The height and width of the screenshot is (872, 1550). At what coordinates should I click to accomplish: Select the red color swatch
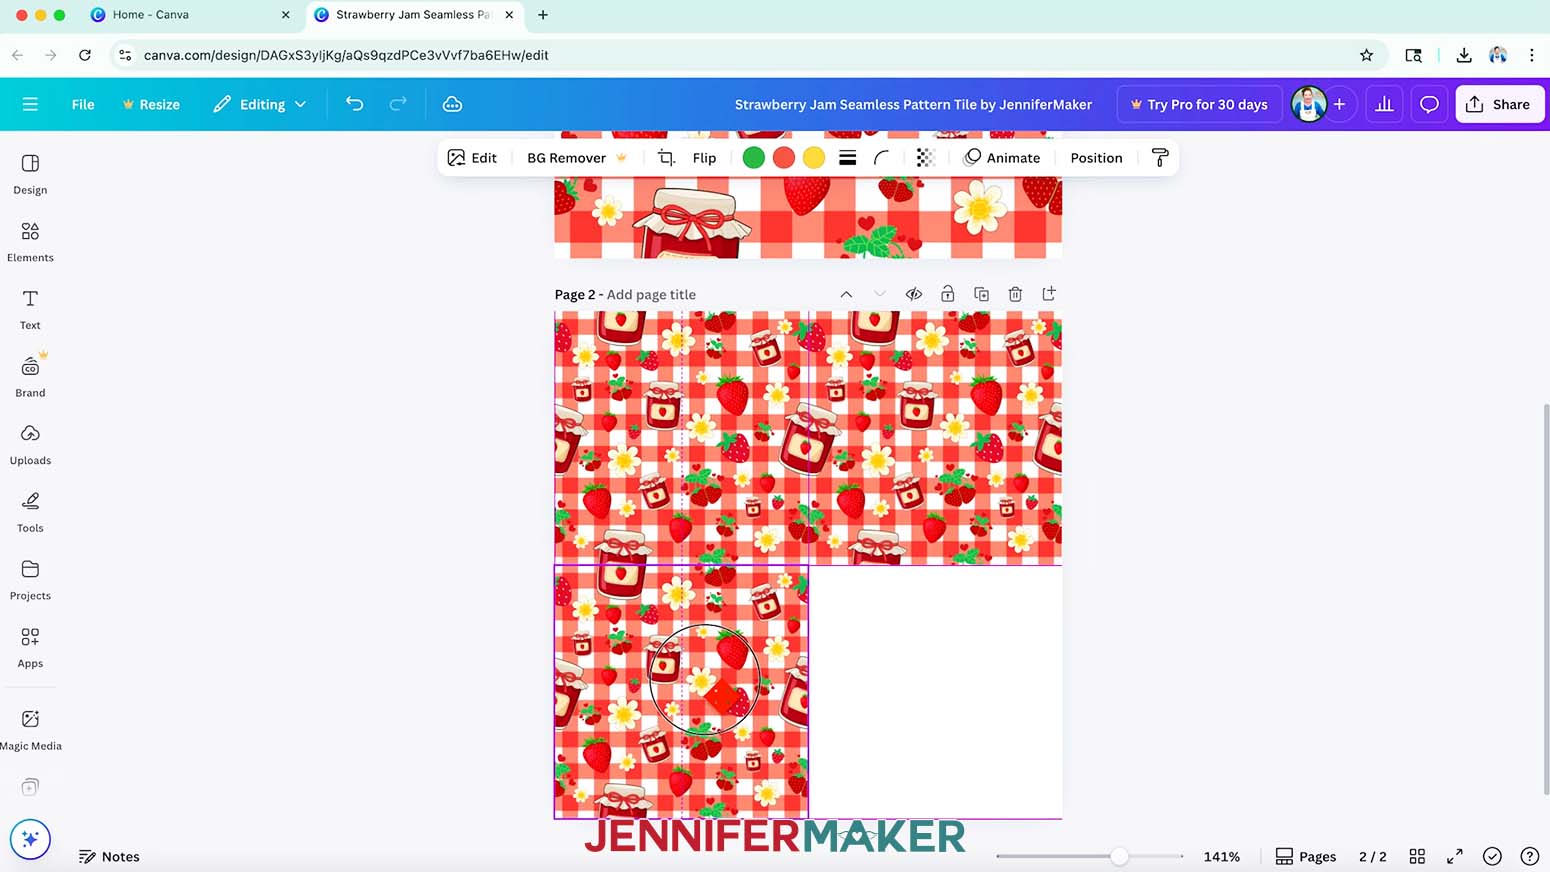(784, 158)
